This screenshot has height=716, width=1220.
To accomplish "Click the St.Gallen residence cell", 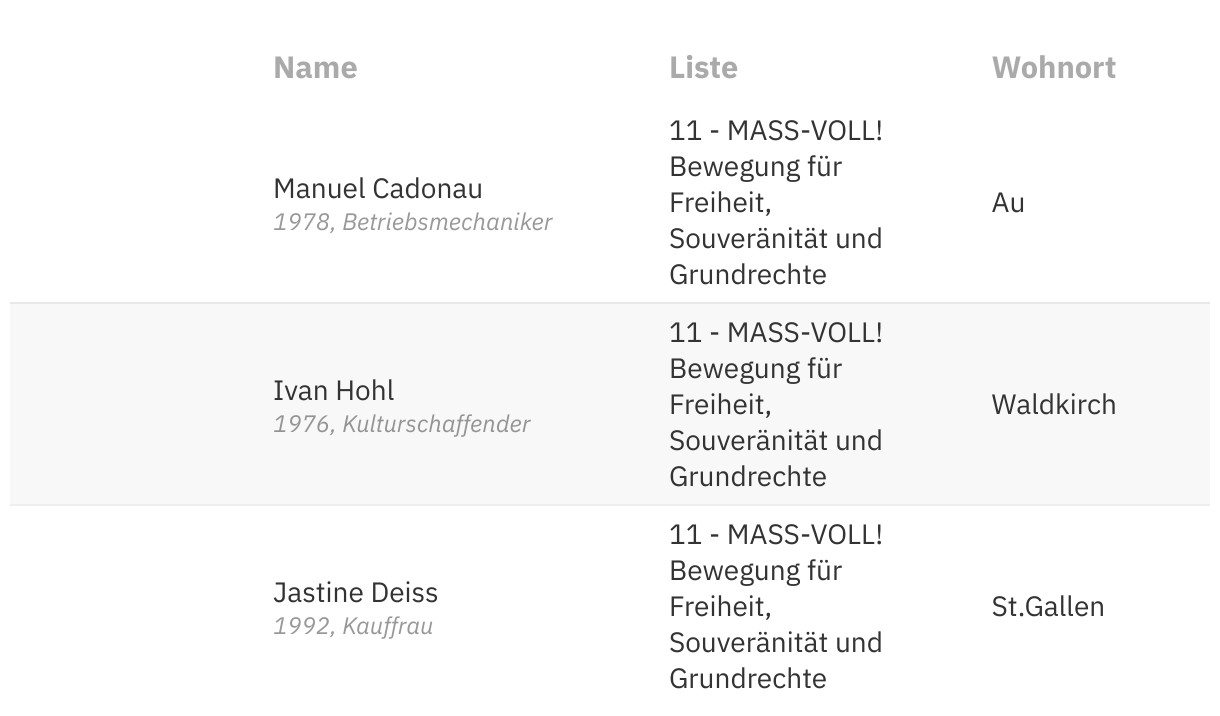I will pos(1047,607).
